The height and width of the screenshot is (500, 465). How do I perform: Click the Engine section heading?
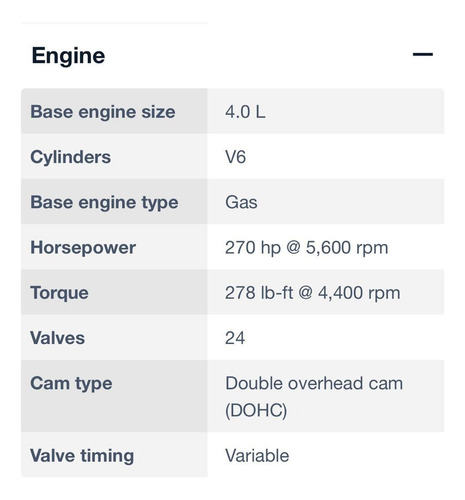(68, 55)
